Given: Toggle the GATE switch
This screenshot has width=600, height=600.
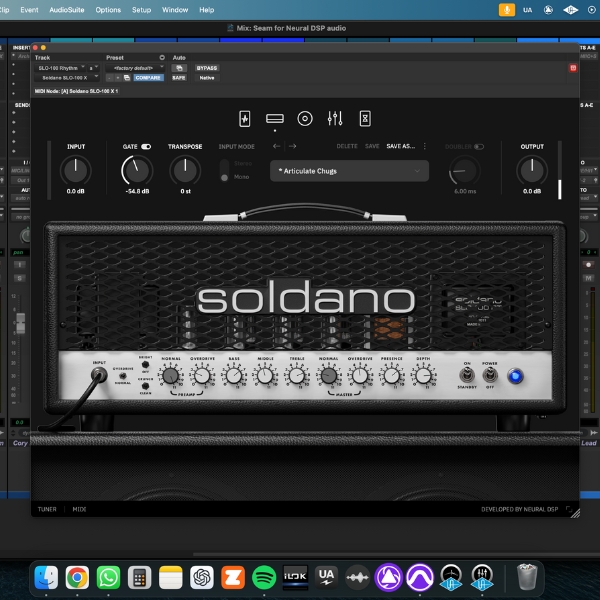Looking at the screenshot, I should [x=146, y=147].
